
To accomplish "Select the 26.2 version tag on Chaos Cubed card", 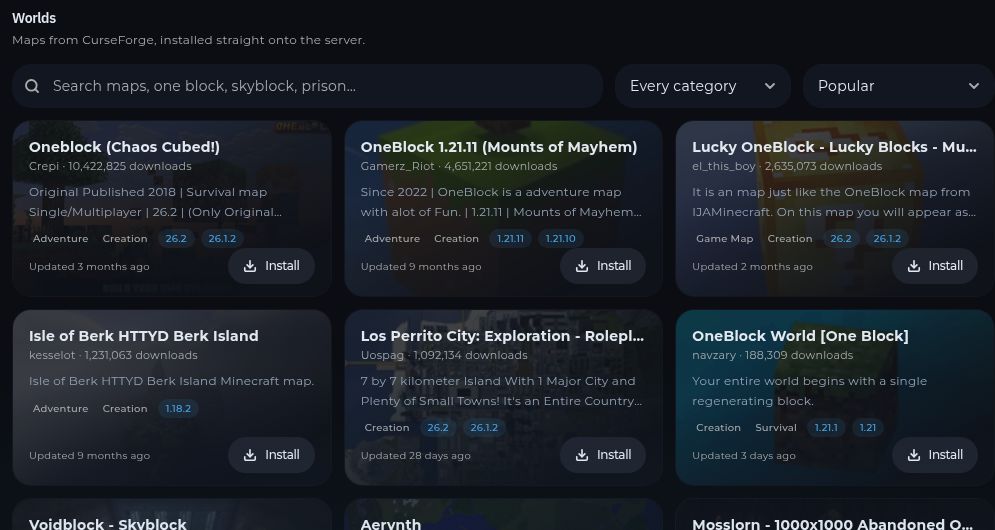I will point(176,239).
